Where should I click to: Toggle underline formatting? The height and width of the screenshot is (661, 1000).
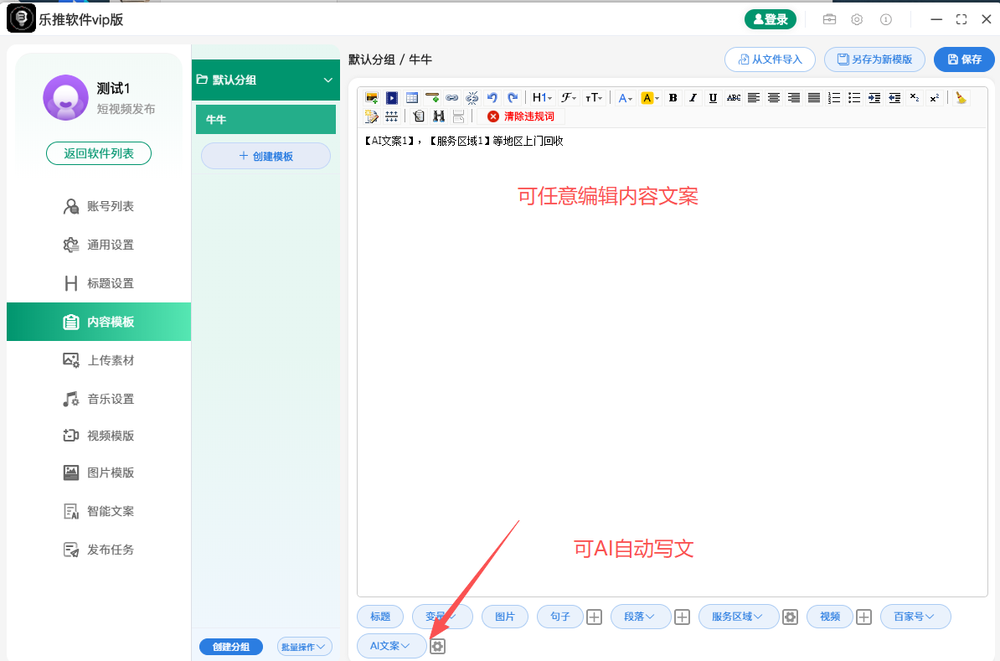(x=713, y=97)
